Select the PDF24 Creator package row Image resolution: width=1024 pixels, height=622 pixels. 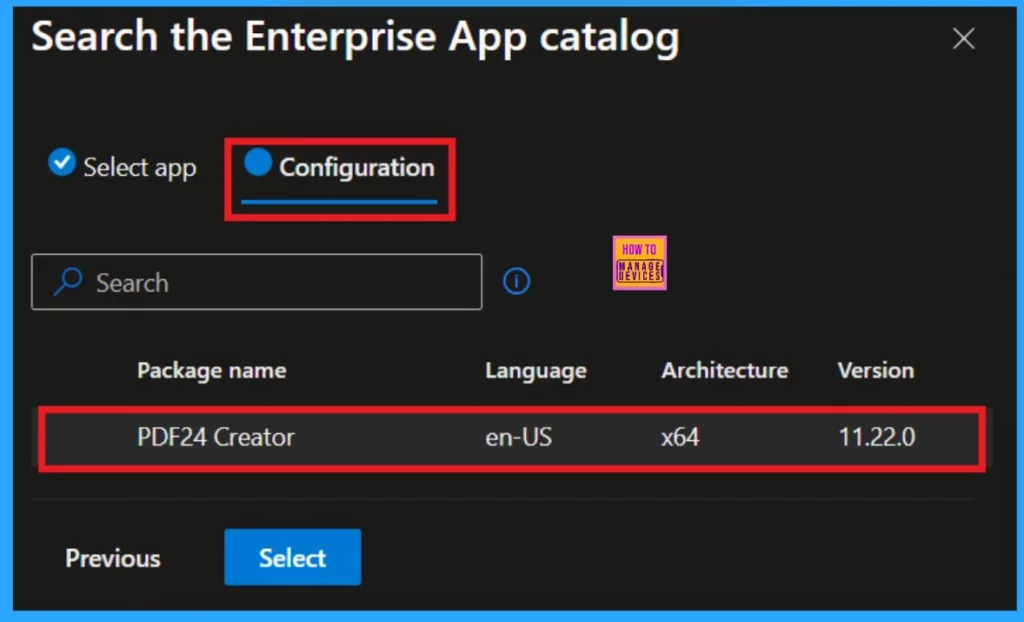[x=512, y=437]
